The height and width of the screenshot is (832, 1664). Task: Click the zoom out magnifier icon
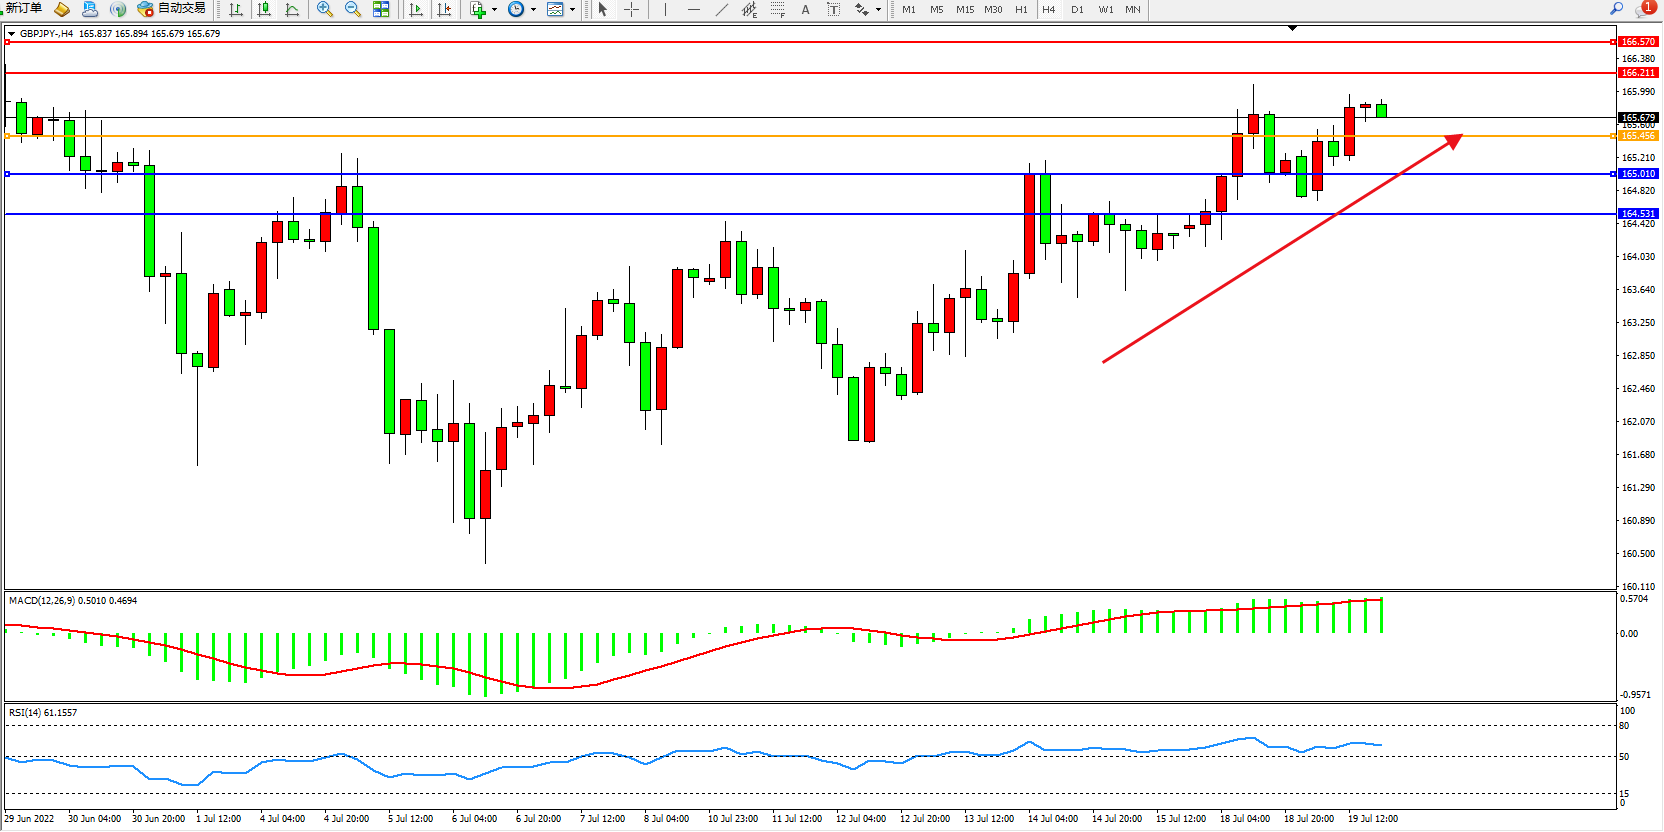tap(352, 9)
